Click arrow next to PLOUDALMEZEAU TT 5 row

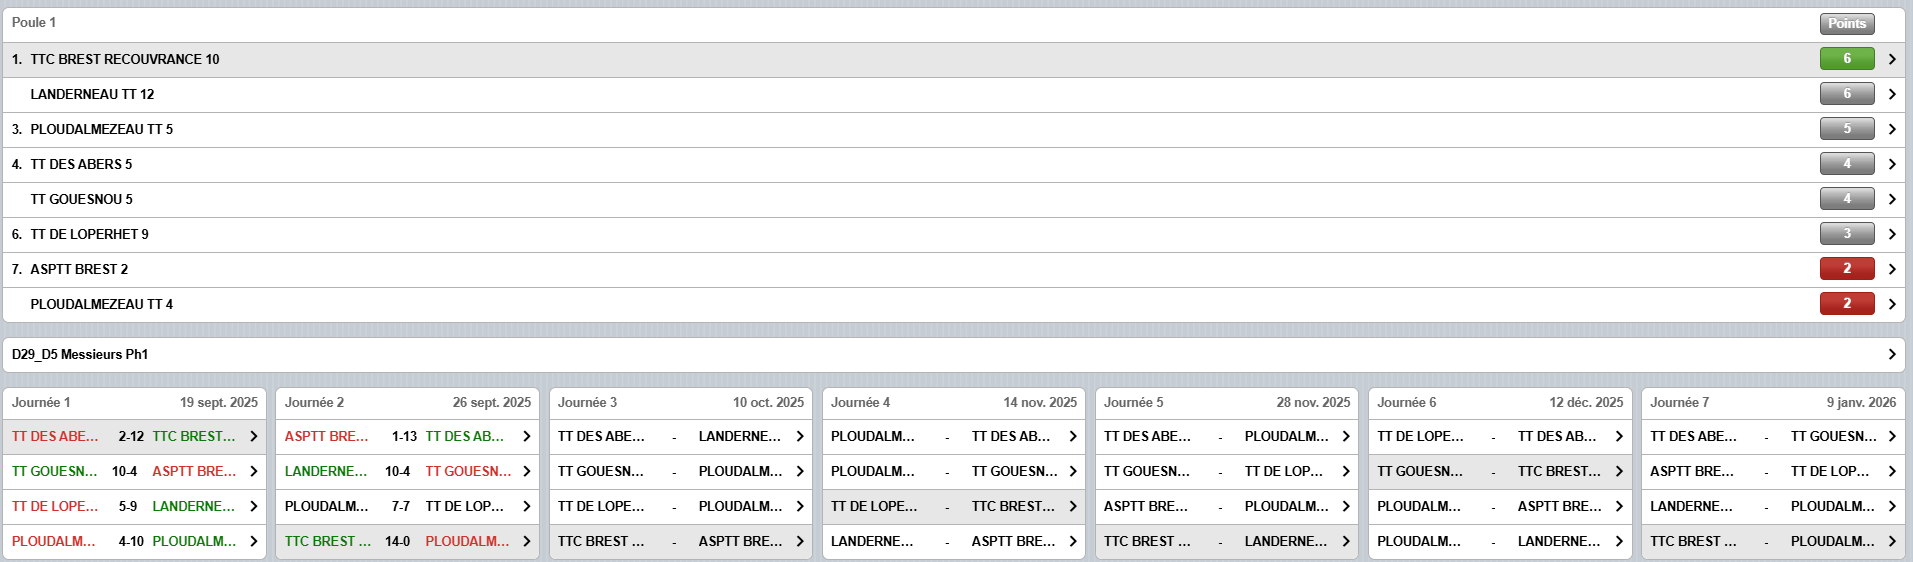click(x=1891, y=129)
